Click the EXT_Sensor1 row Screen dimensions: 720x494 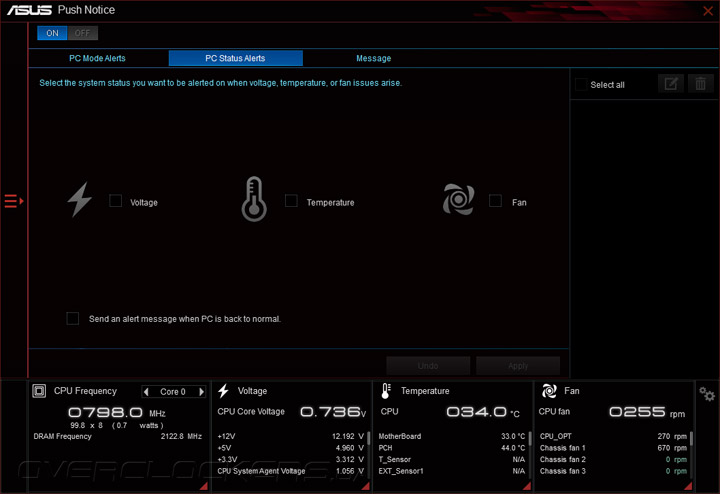pyautogui.click(x=452, y=471)
